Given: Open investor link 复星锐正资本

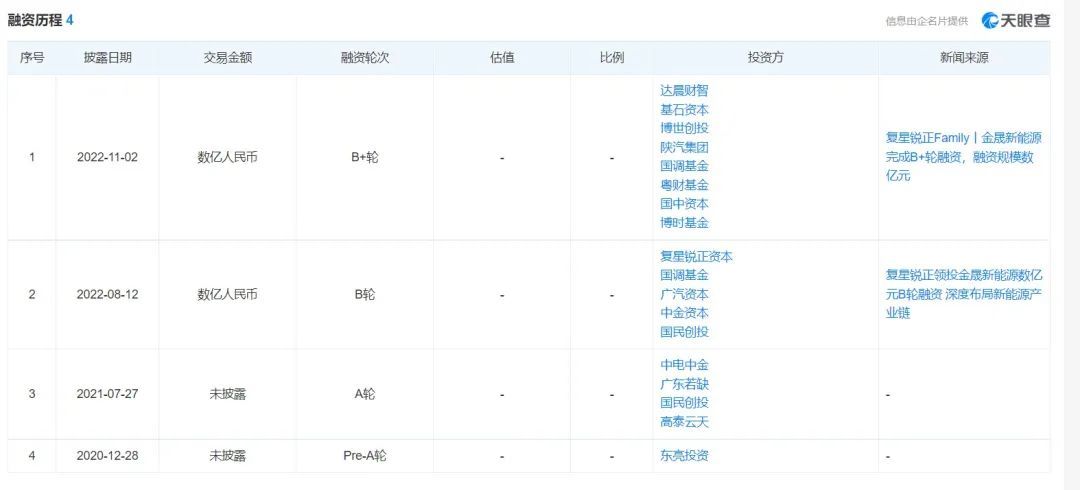Looking at the screenshot, I should click(696, 256).
